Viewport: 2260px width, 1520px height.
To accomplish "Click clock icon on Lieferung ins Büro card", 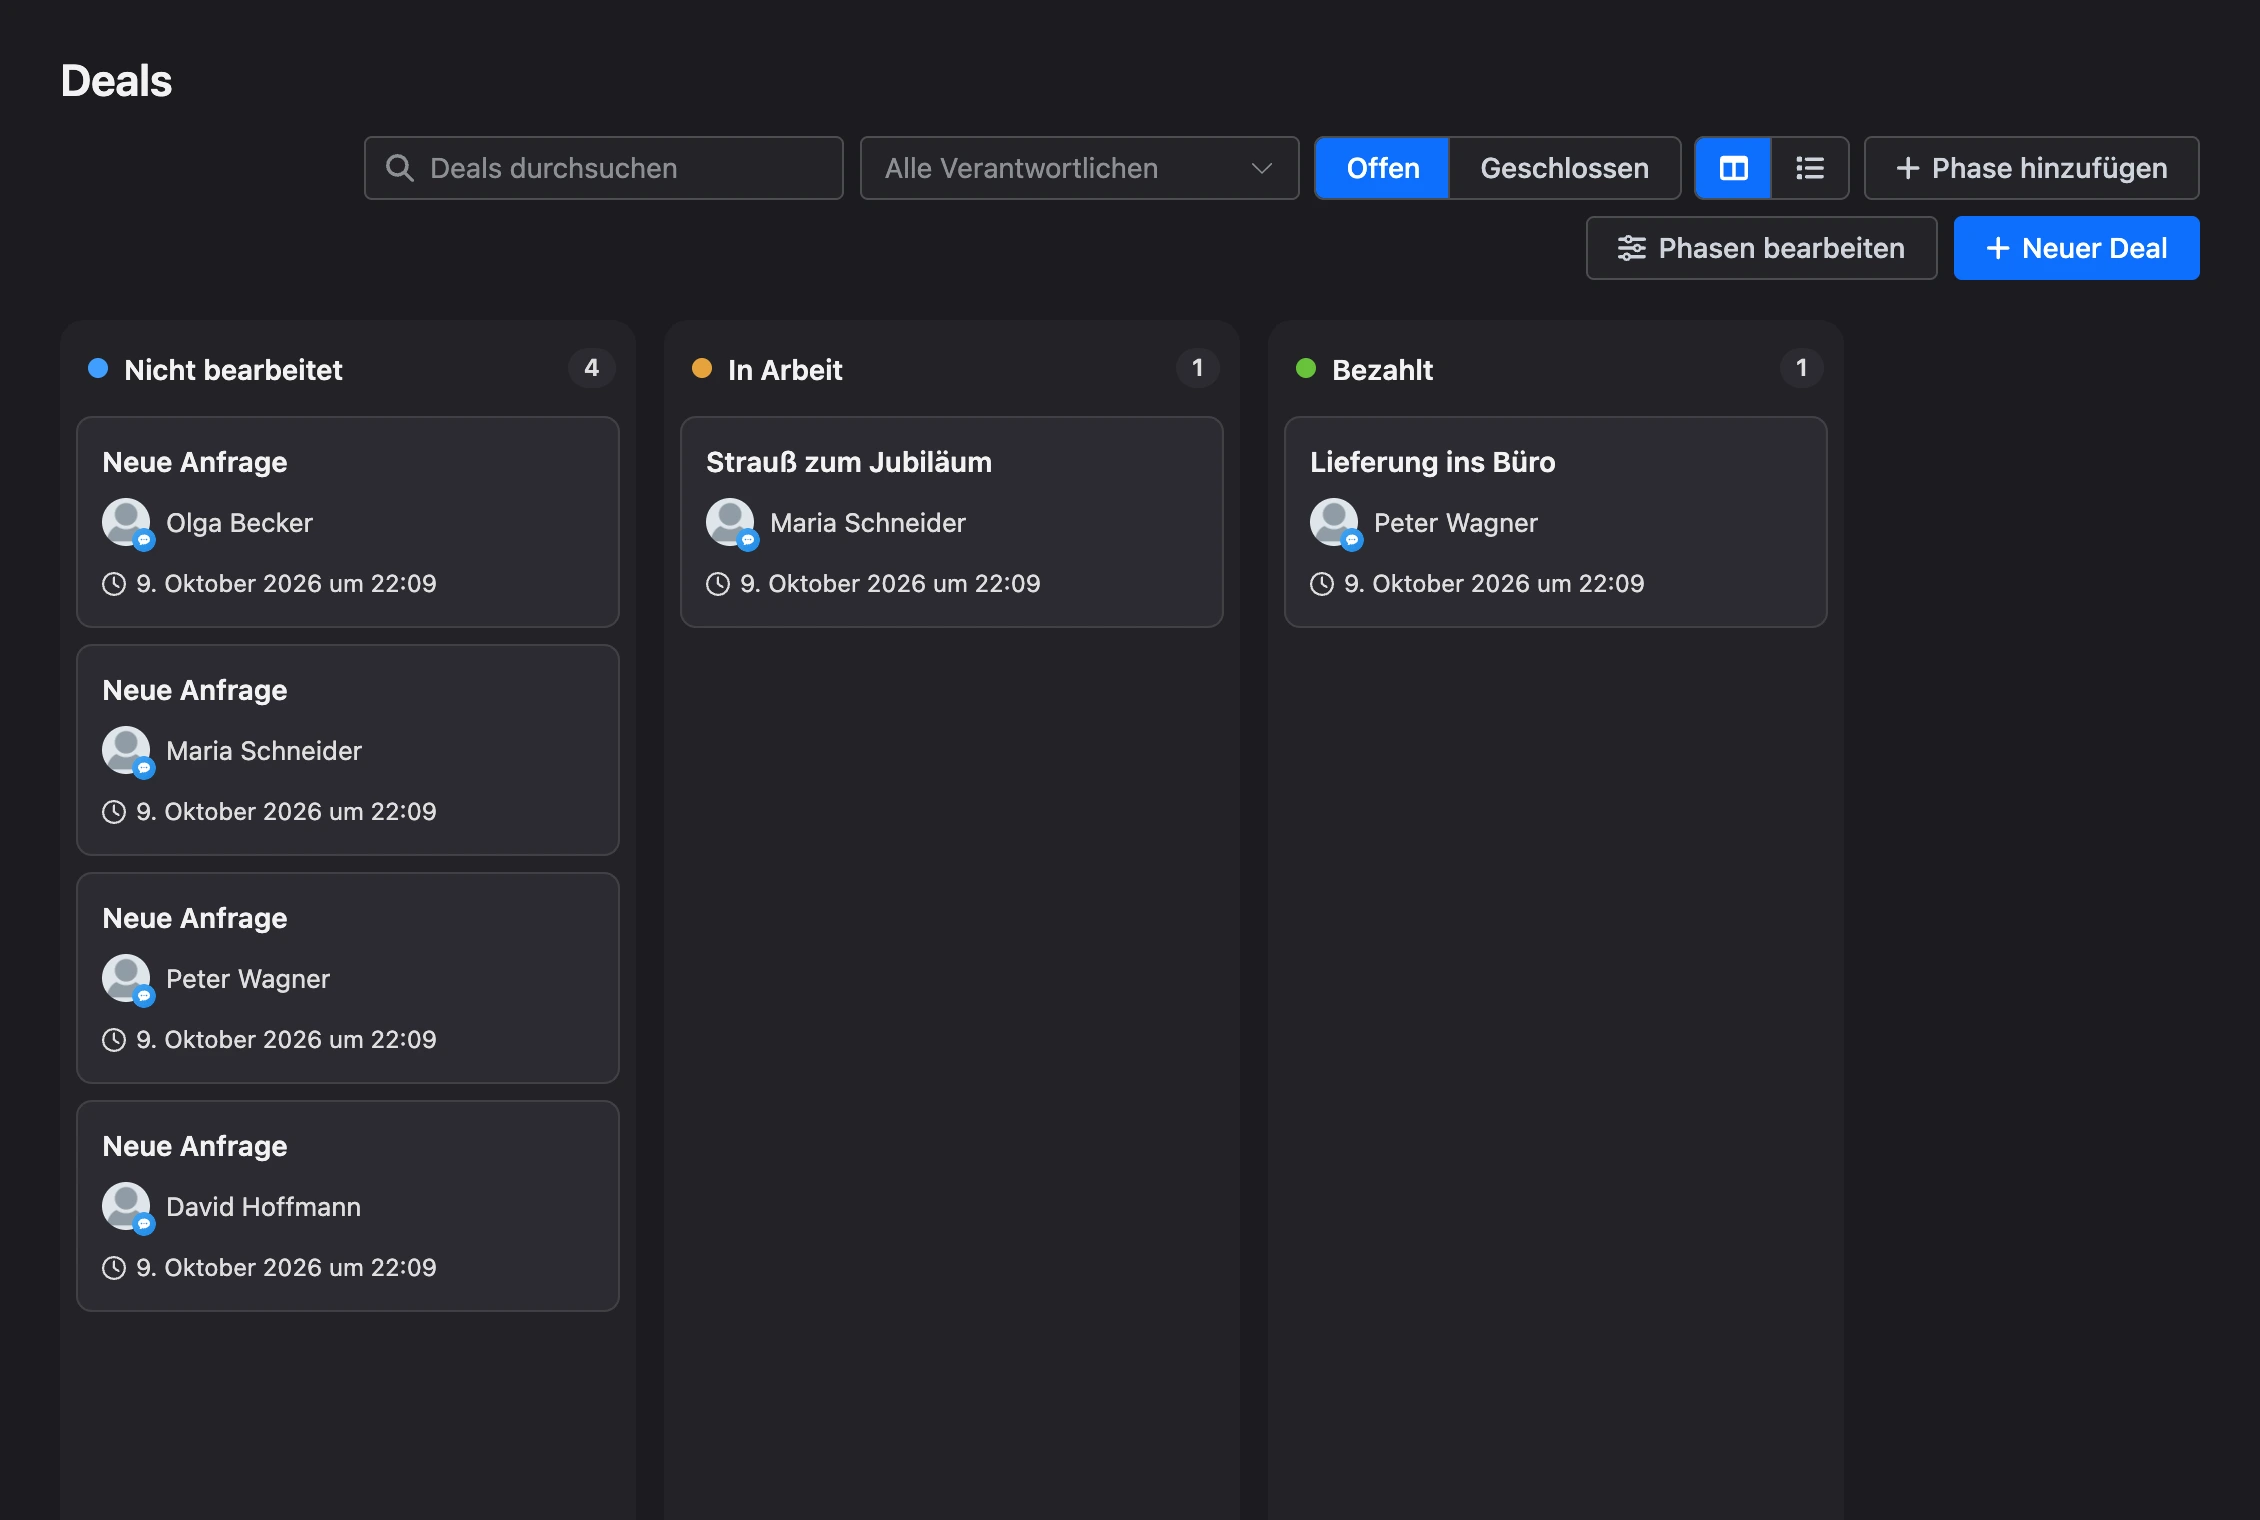I will click(x=1322, y=584).
